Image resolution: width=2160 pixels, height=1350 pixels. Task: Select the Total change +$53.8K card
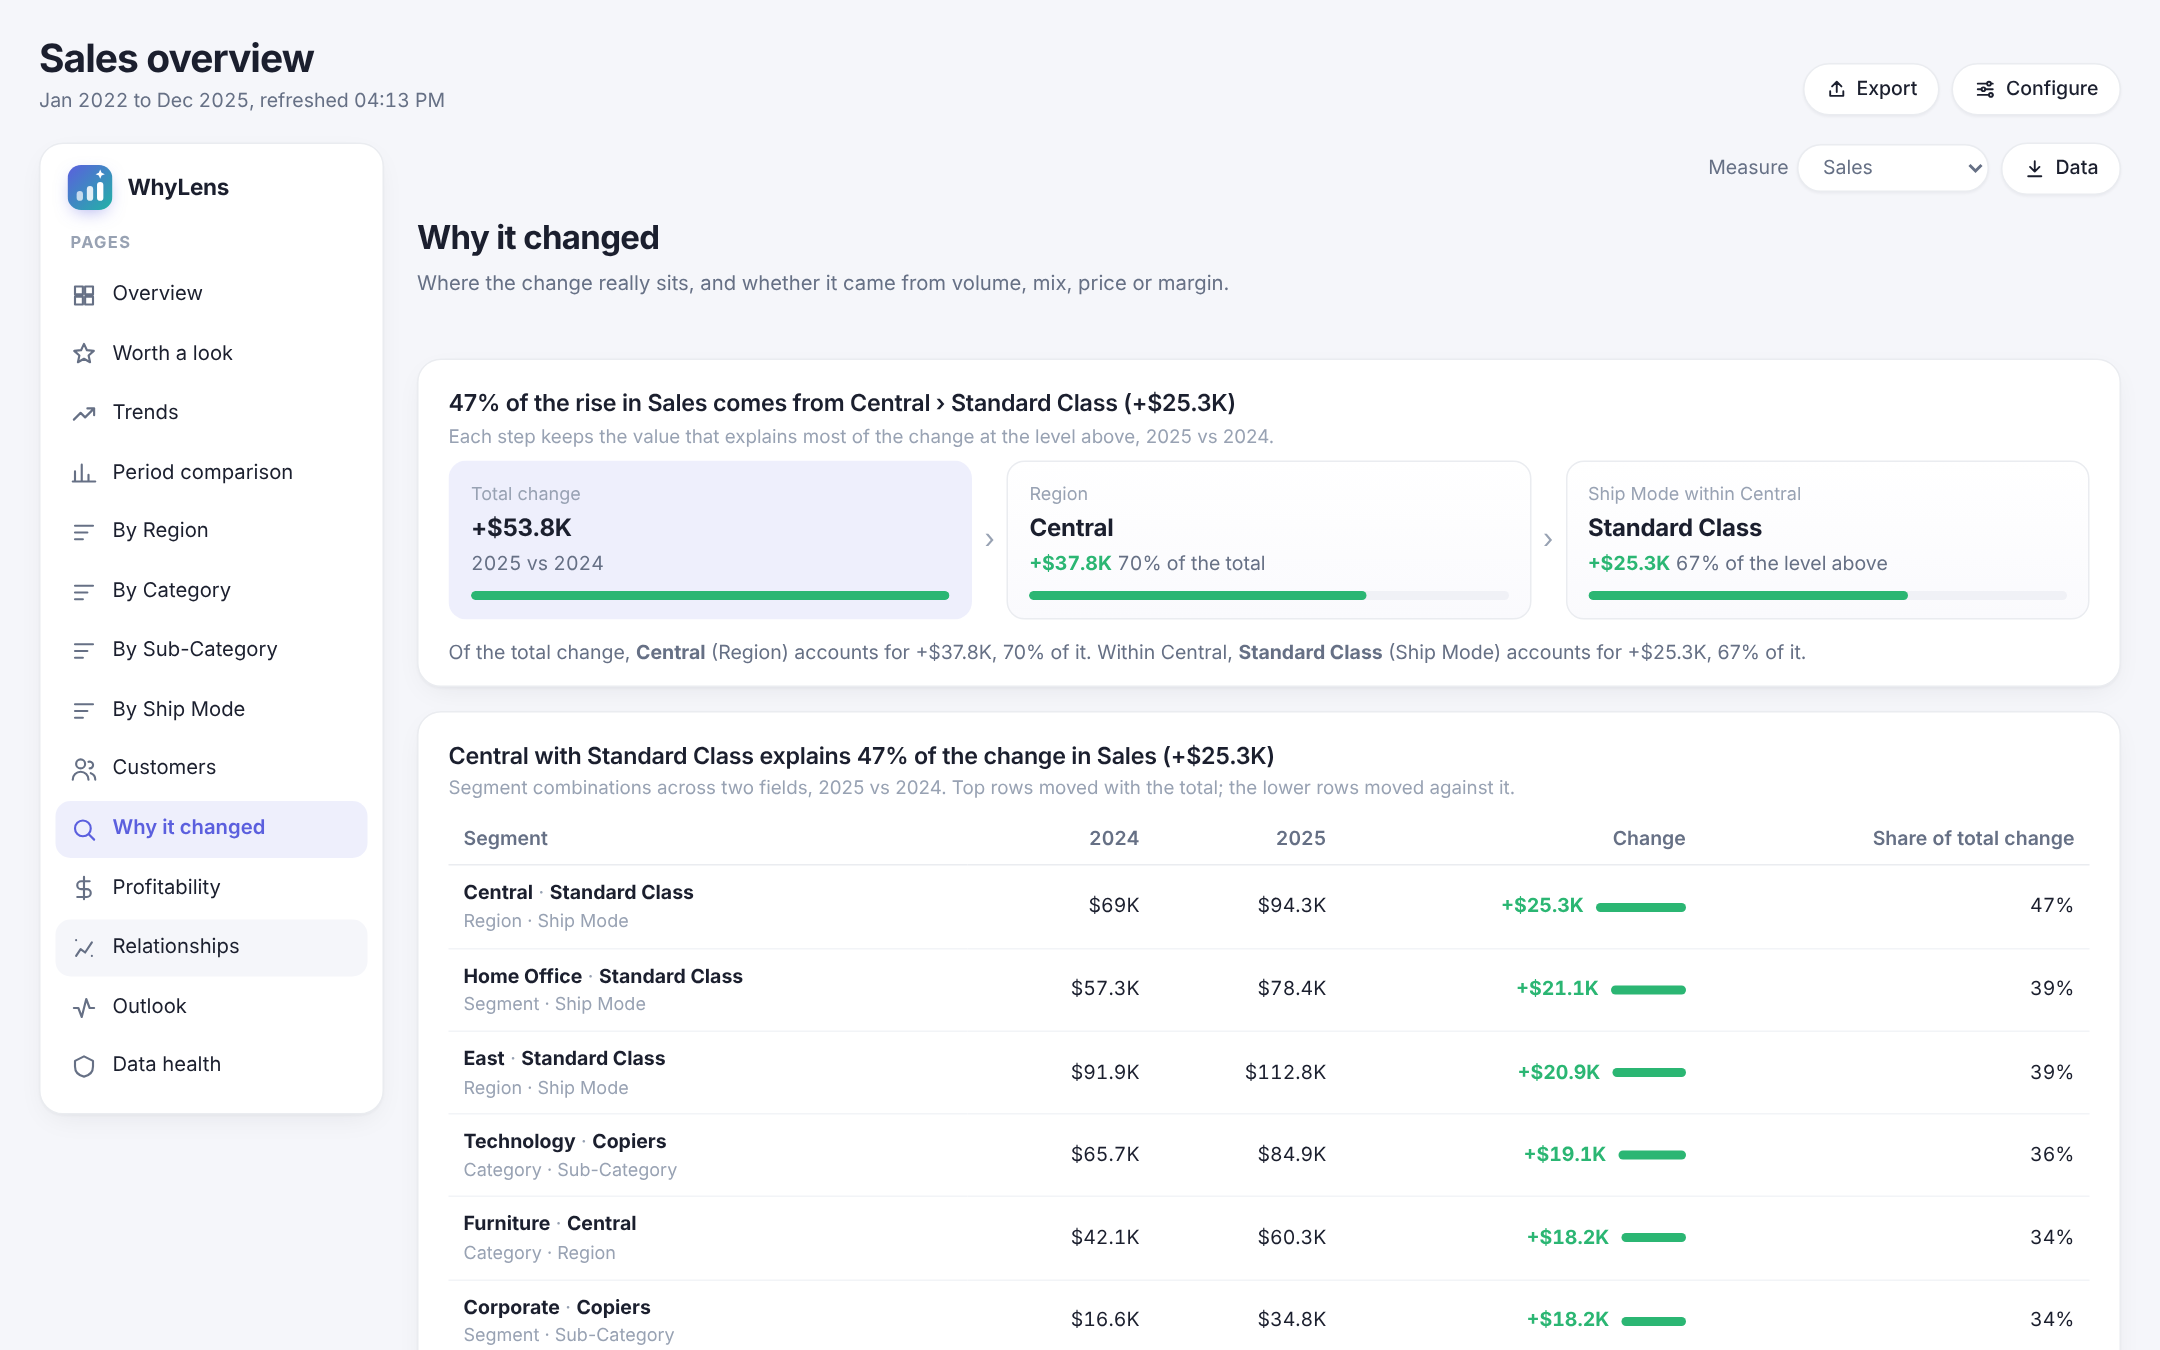(710, 540)
